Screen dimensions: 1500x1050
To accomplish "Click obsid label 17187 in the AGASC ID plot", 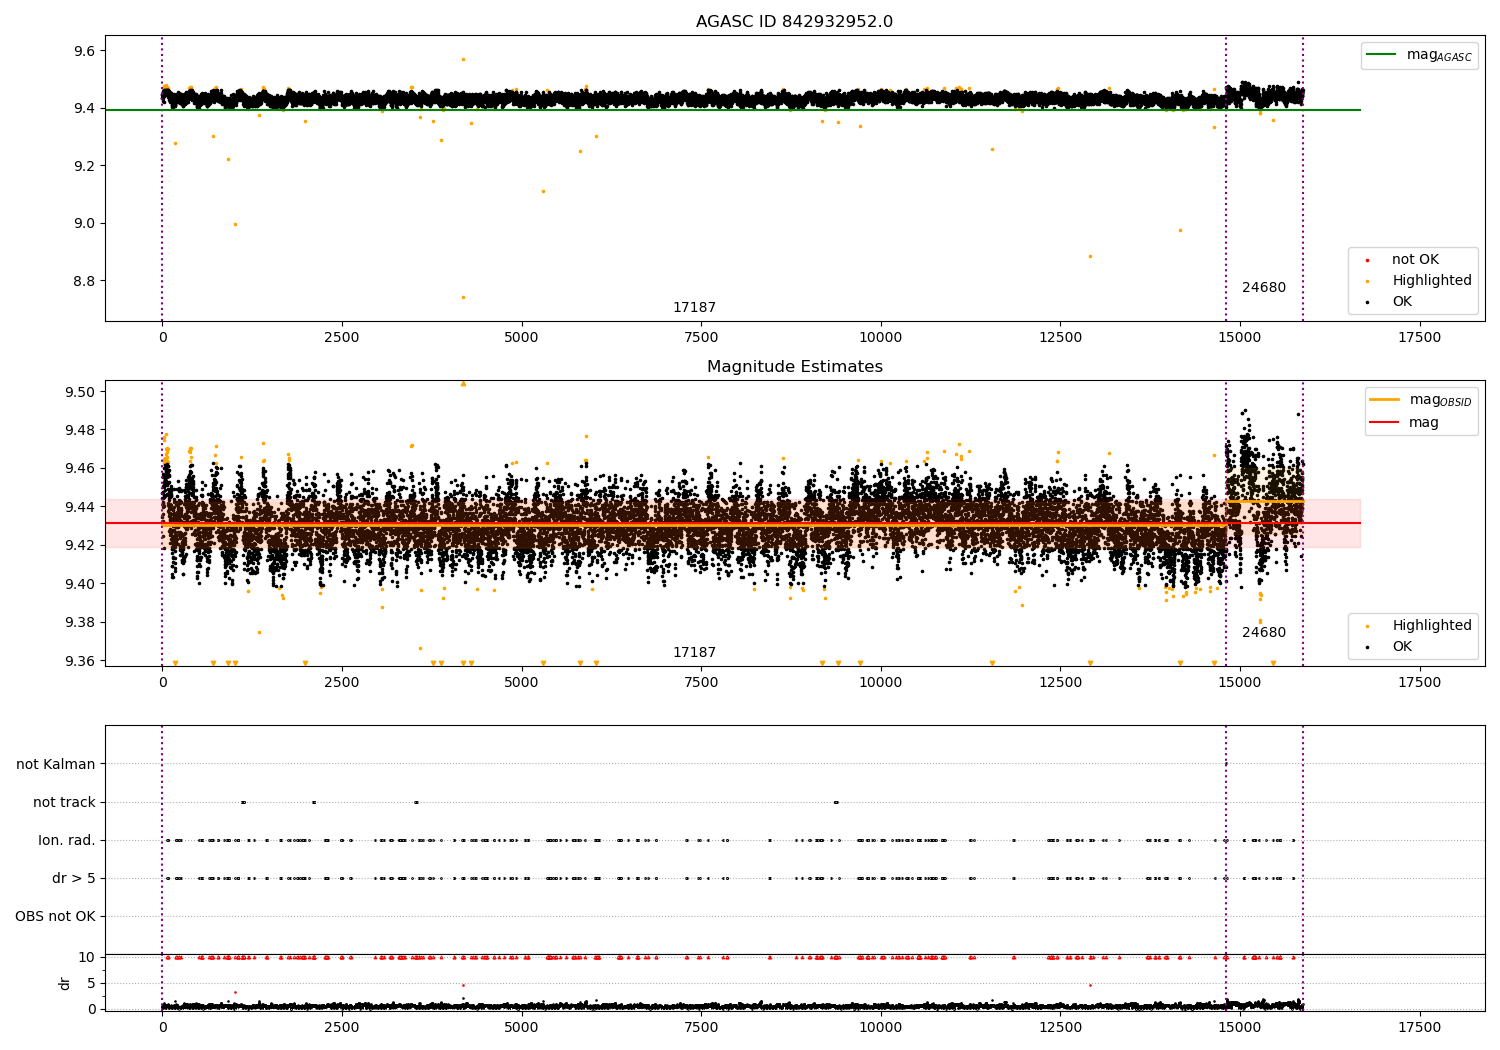I will 694,308.
